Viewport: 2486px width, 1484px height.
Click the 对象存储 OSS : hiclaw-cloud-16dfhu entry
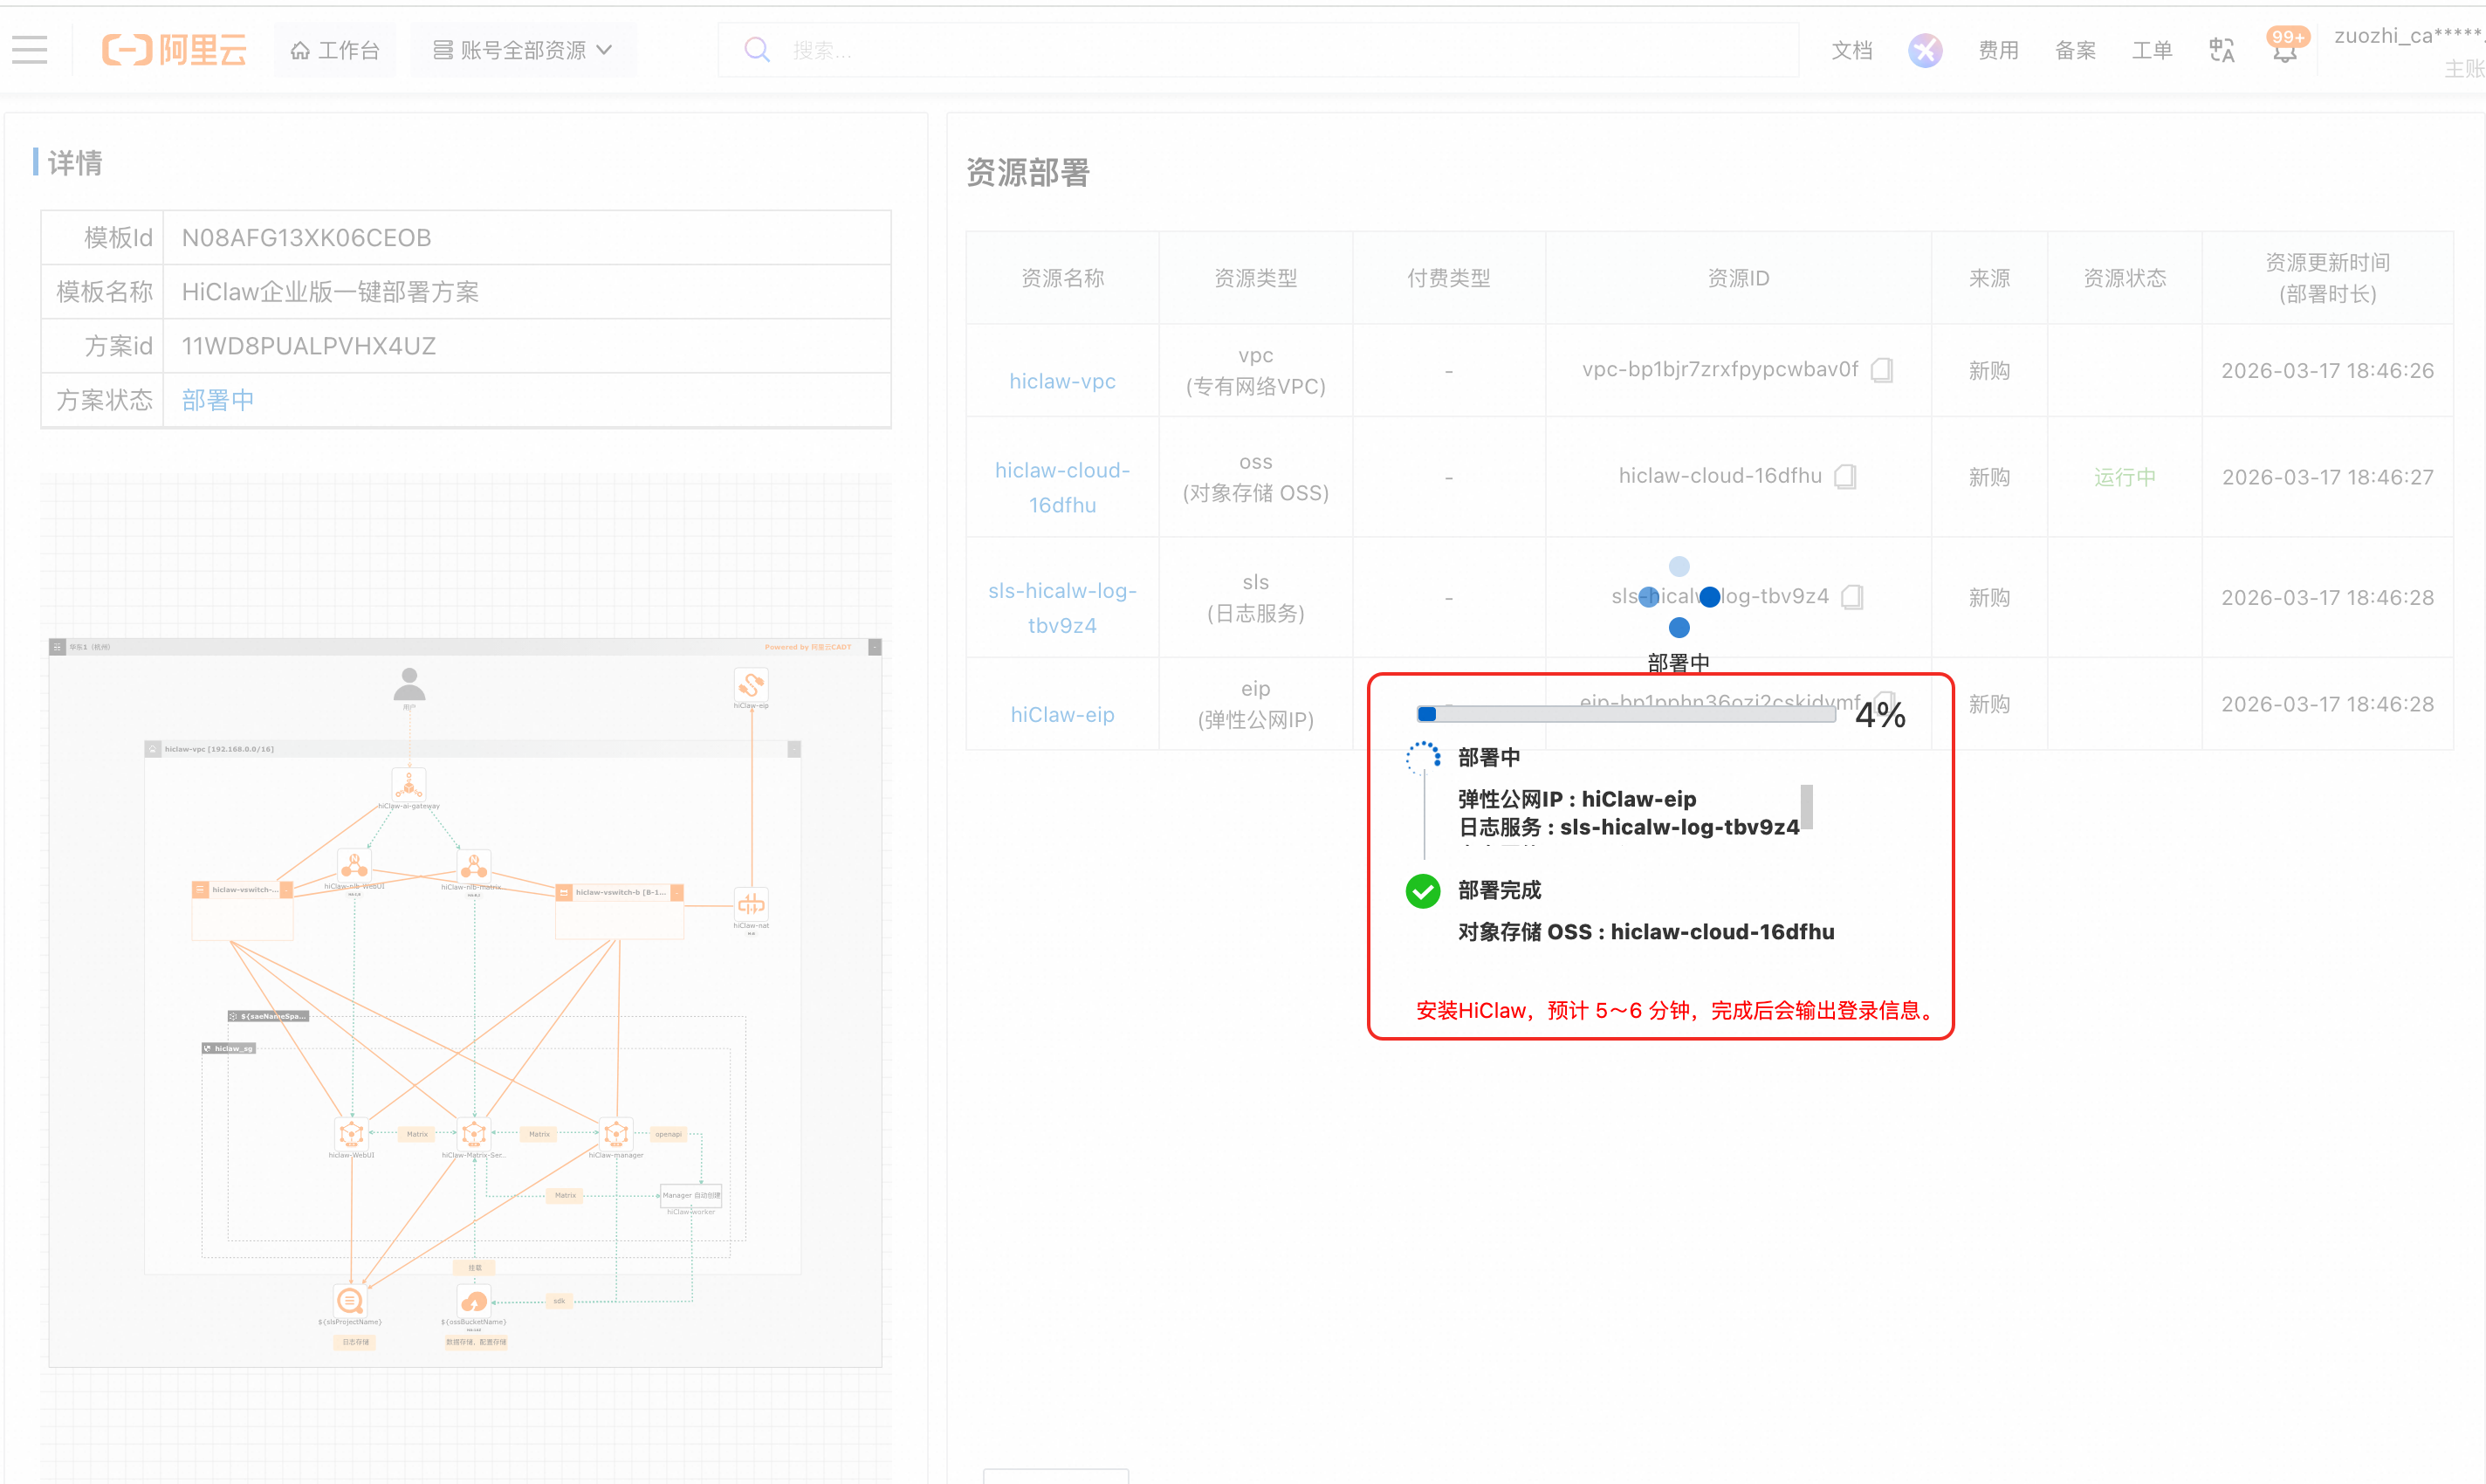(x=1646, y=932)
